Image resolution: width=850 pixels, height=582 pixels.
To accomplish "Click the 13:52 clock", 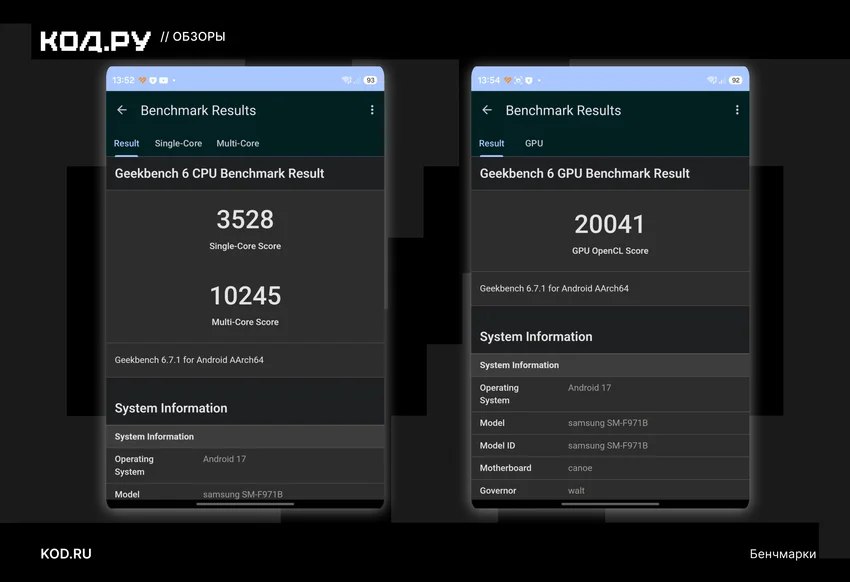I will [123, 80].
